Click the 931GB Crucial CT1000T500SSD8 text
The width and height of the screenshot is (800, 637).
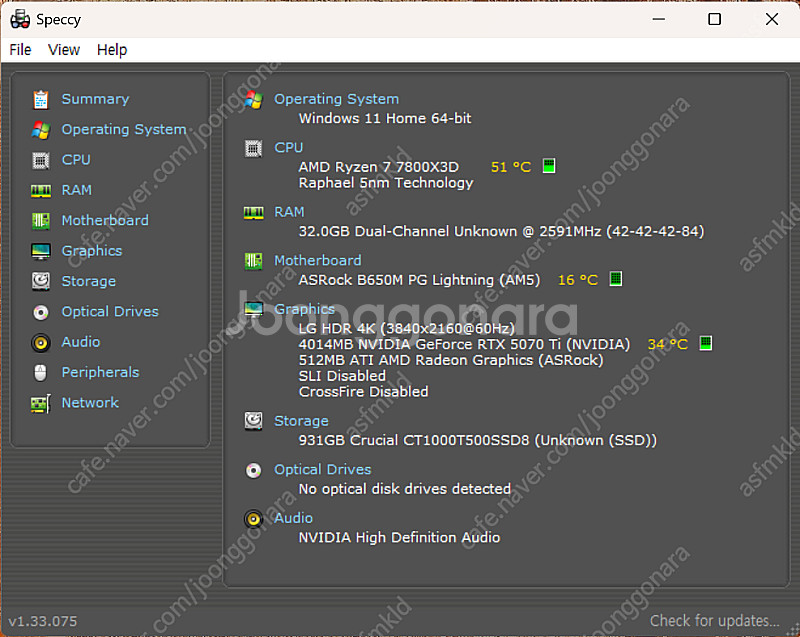point(478,440)
